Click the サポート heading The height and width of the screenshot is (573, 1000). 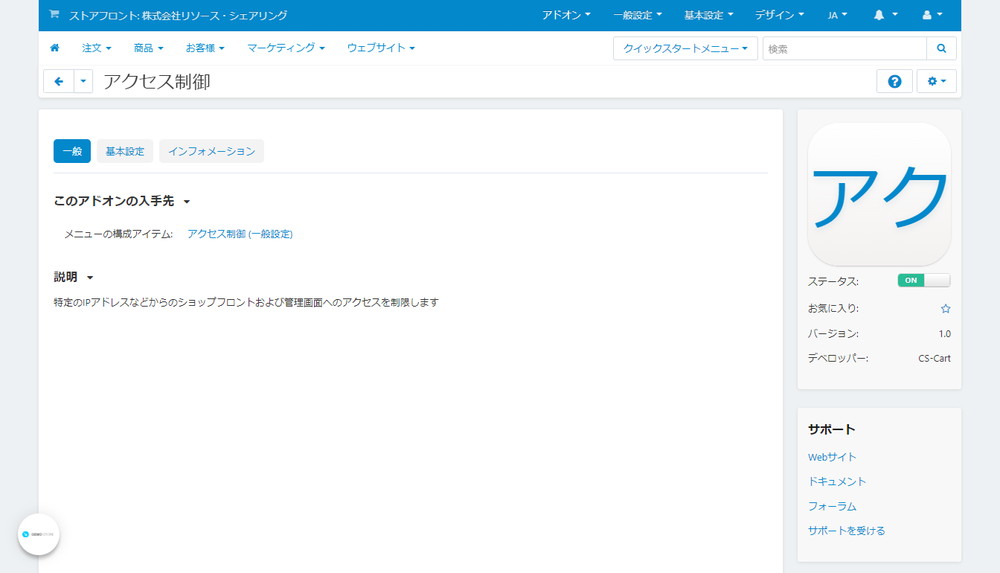pos(831,429)
